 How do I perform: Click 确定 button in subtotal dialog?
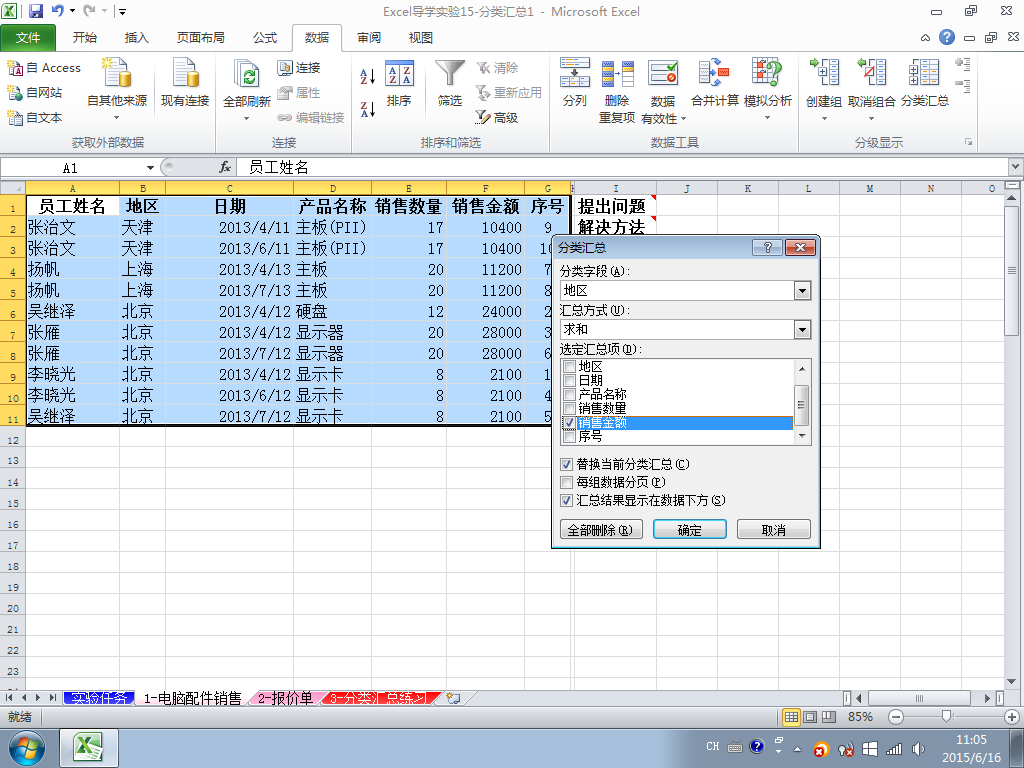[690, 530]
